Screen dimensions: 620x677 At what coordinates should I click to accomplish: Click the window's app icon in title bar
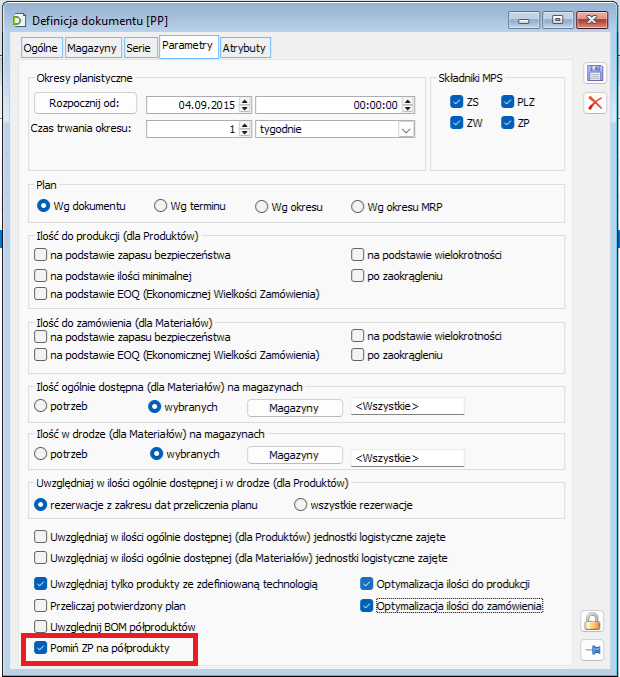19,20
